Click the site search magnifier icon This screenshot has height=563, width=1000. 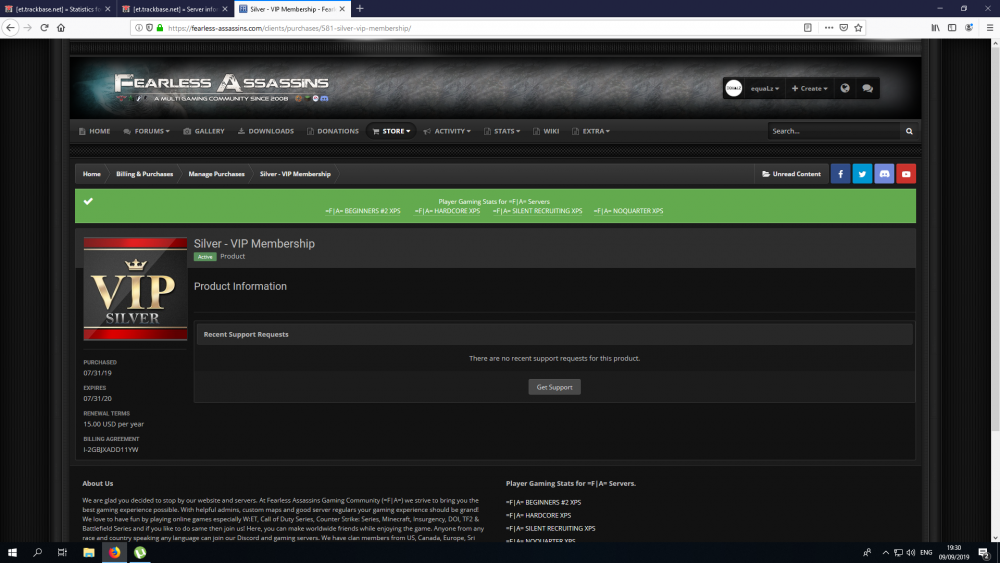click(909, 131)
